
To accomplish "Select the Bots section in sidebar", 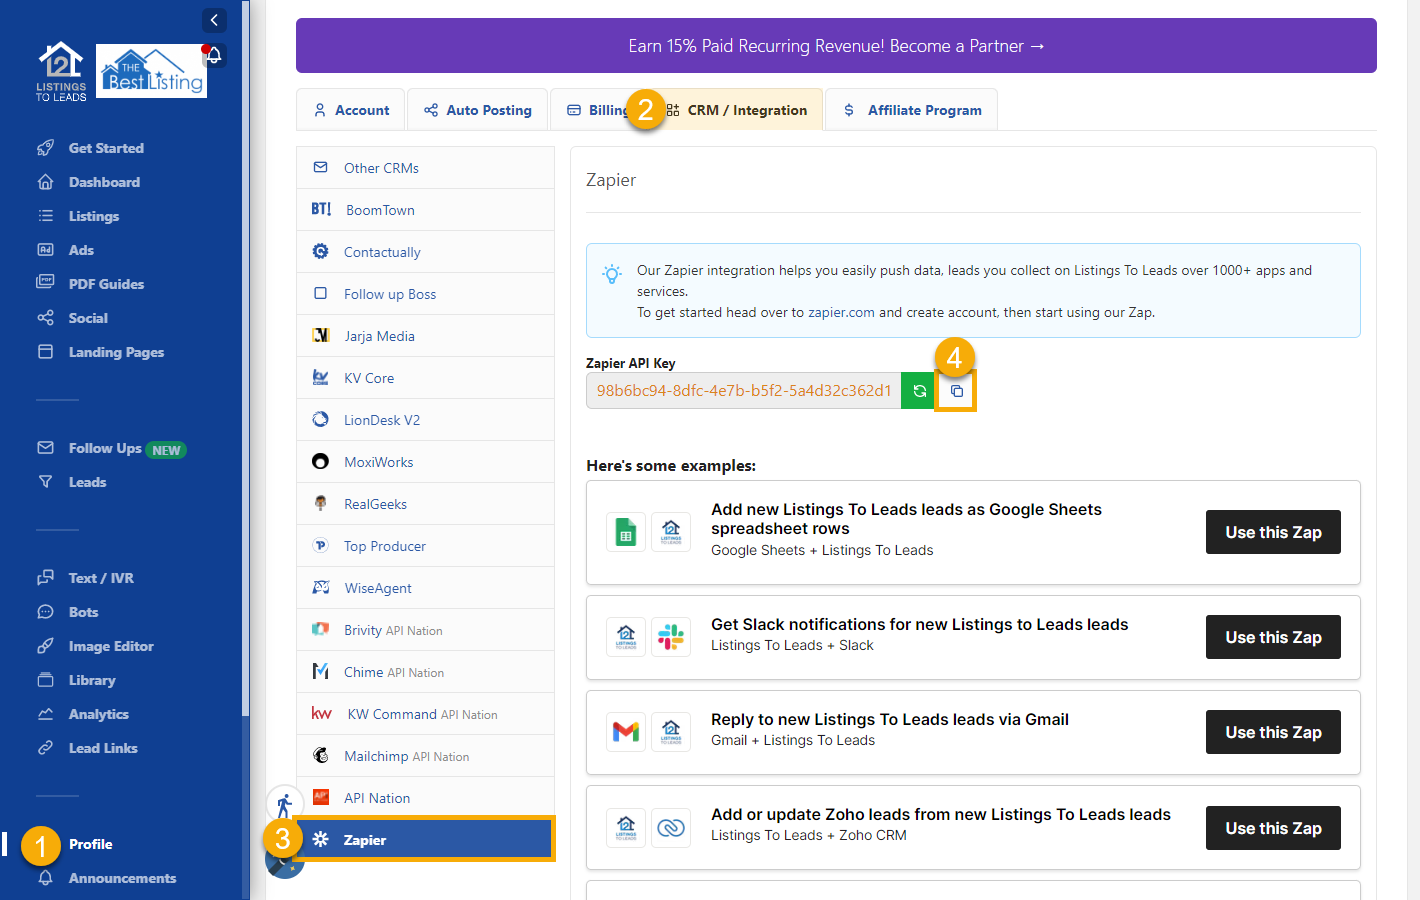I will (86, 611).
